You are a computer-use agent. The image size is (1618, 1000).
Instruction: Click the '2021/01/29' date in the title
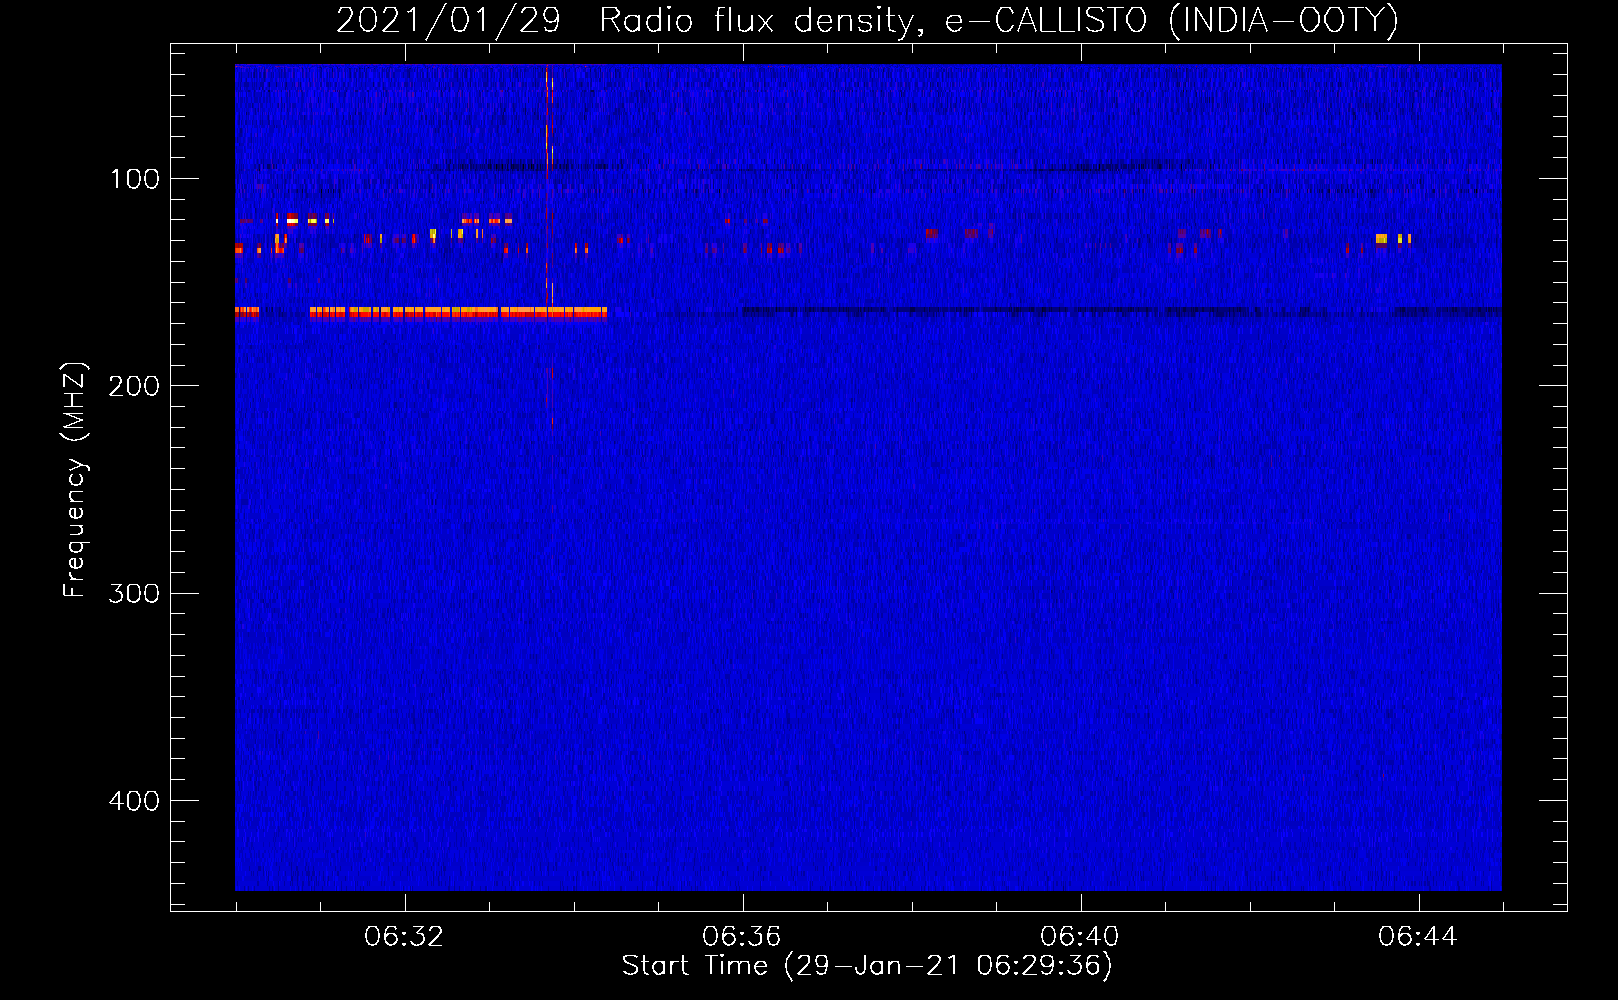448,21
